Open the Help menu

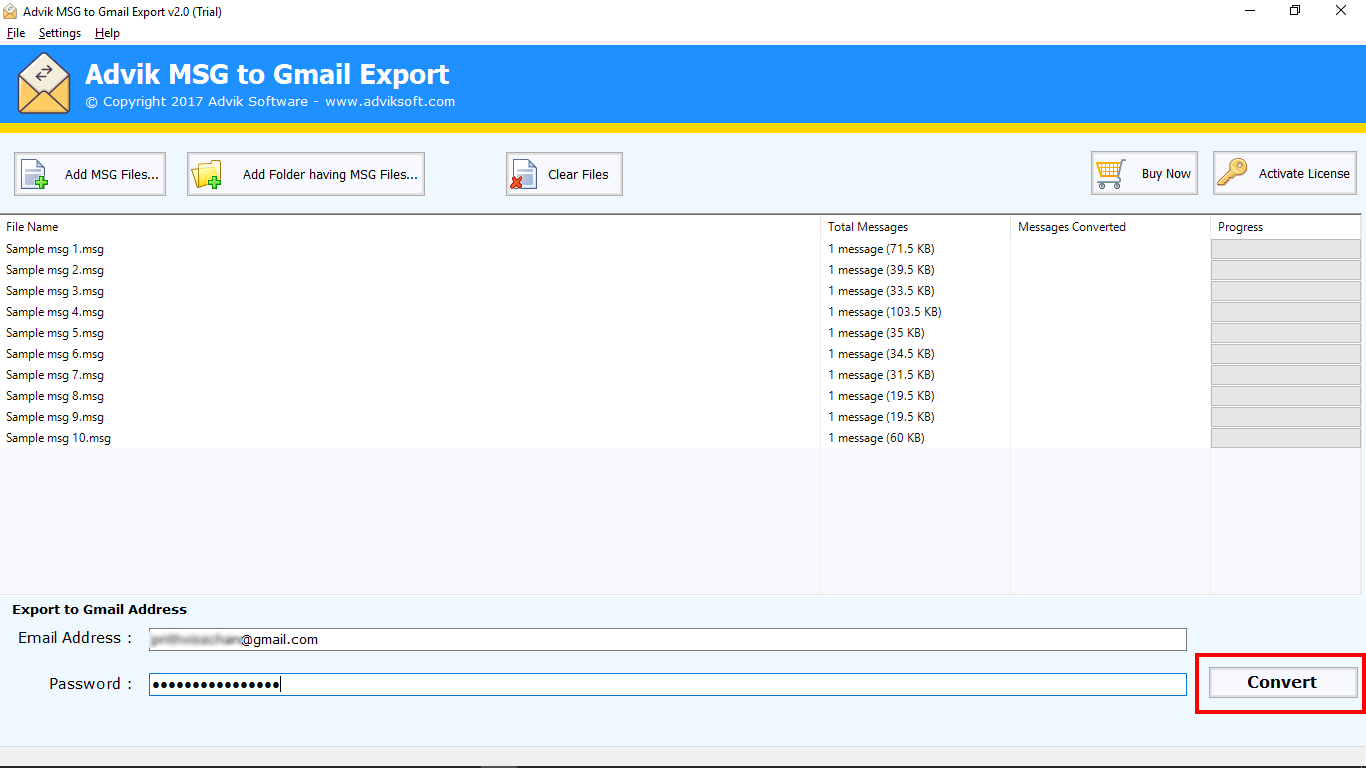[x=107, y=33]
